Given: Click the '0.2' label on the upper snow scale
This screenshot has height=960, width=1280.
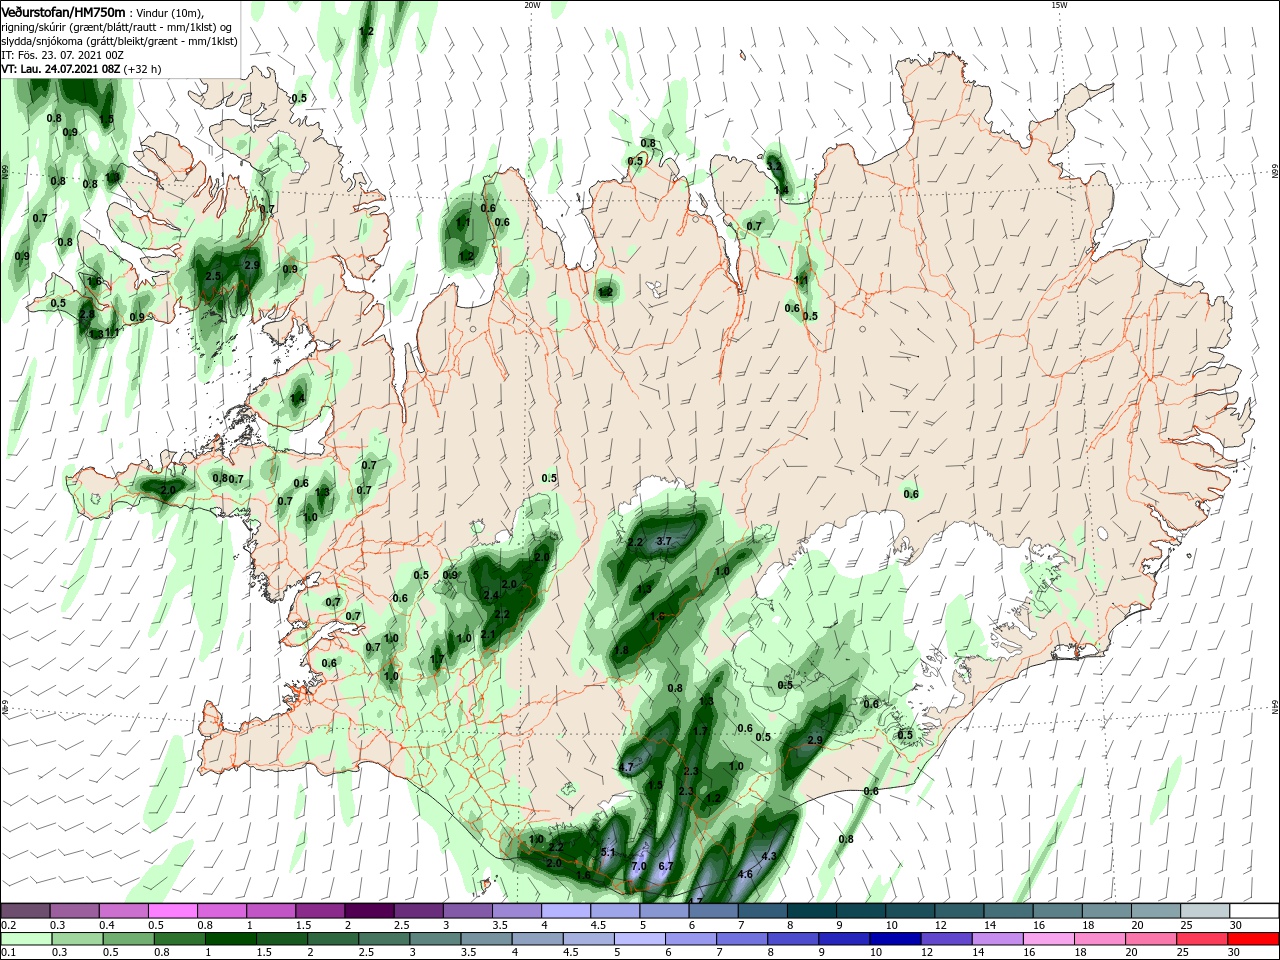Looking at the screenshot, I should [x=8, y=925].
